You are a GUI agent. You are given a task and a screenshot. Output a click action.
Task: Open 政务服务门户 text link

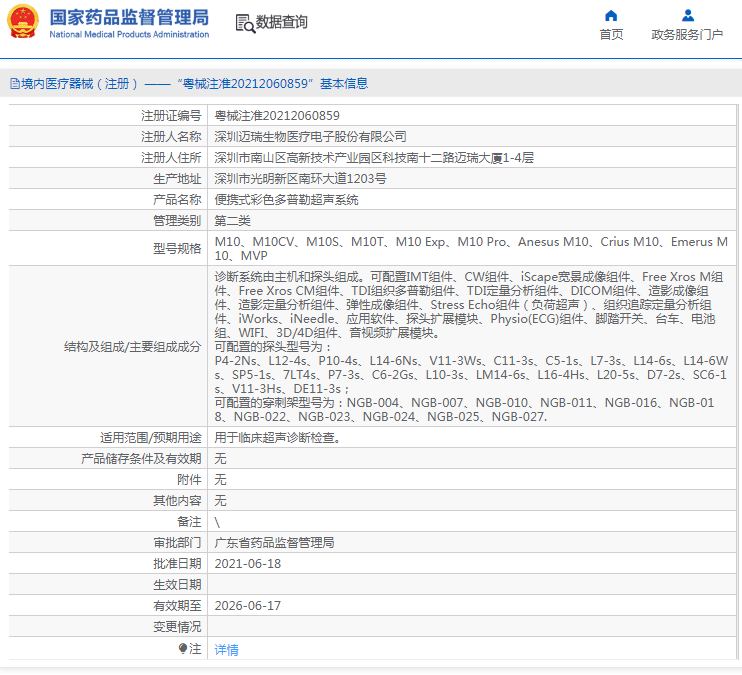[687, 35]
